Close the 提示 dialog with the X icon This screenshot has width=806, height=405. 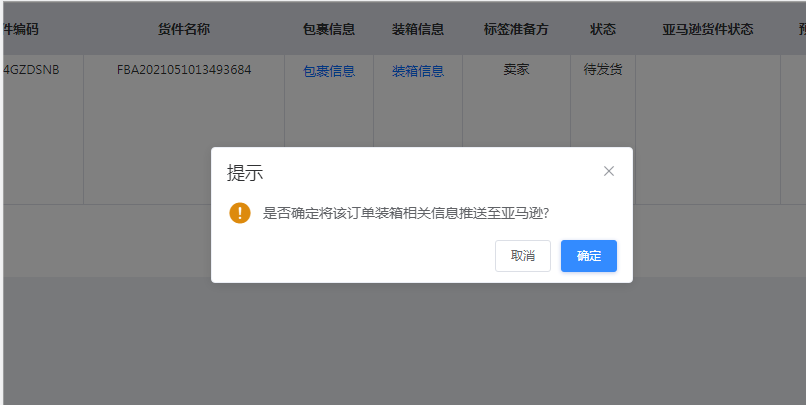coord(608,171)
